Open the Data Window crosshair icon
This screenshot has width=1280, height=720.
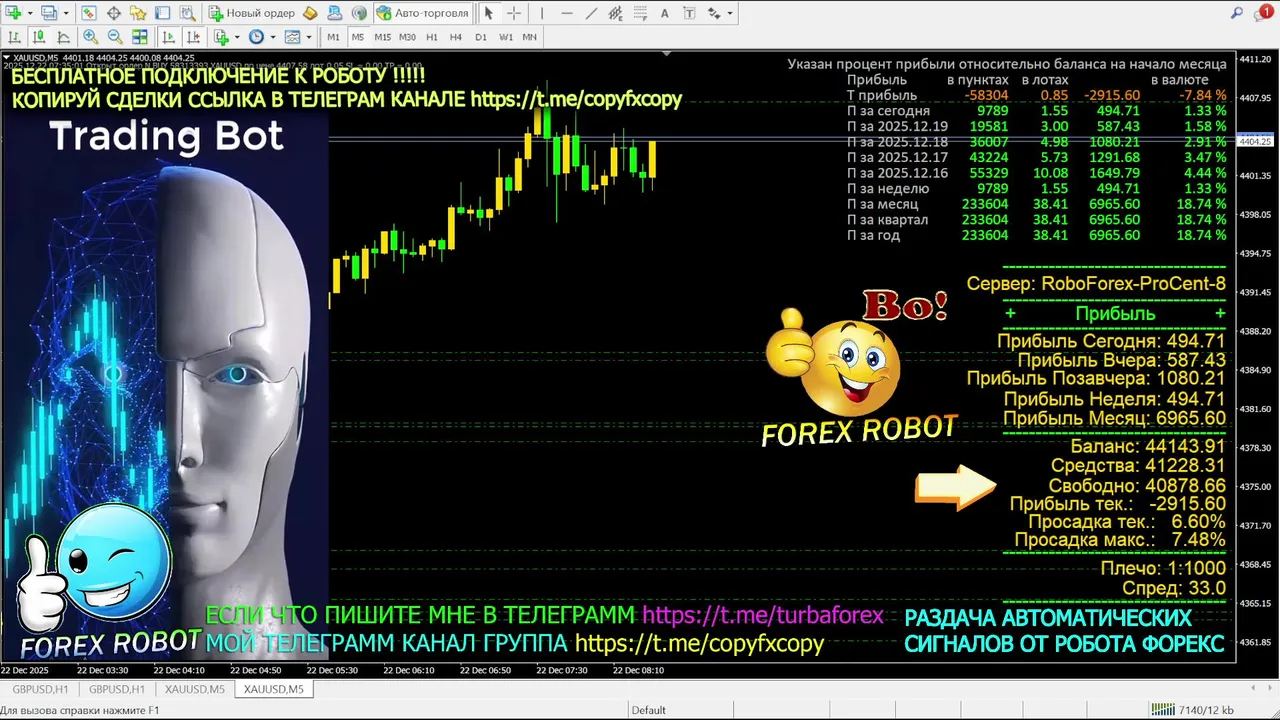[114, 13]
